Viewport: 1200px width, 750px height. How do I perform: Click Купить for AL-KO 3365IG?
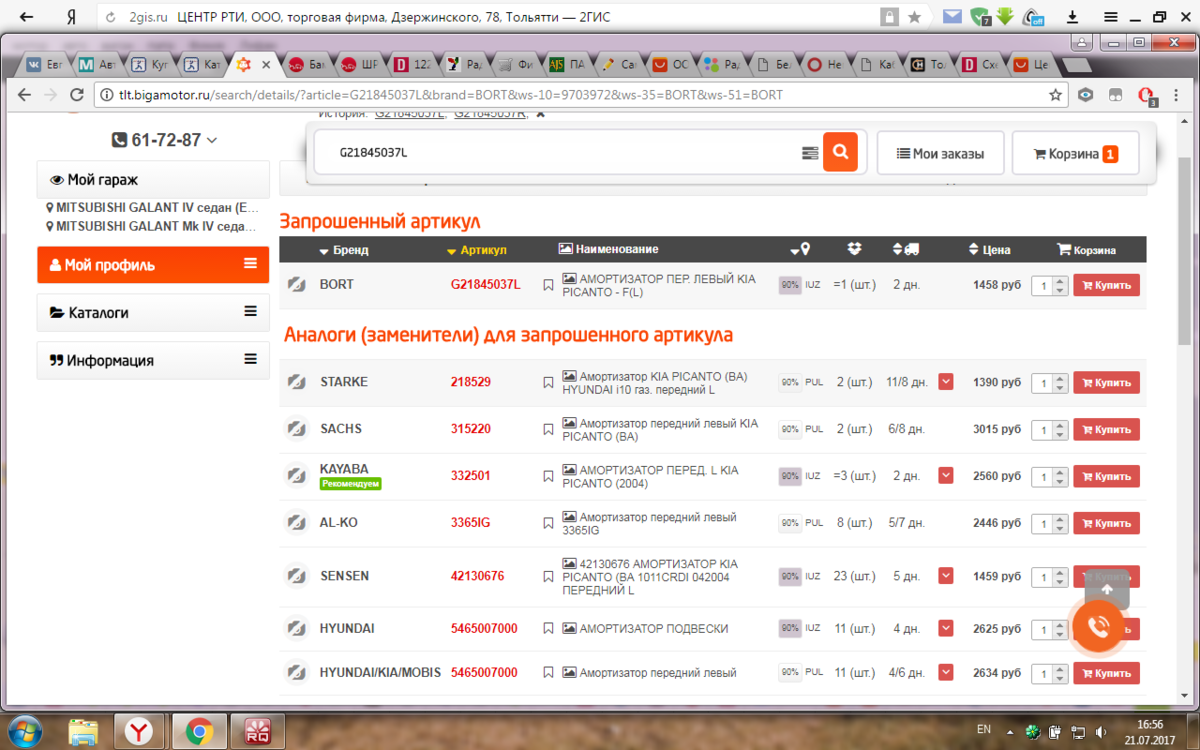[1106, 523]
